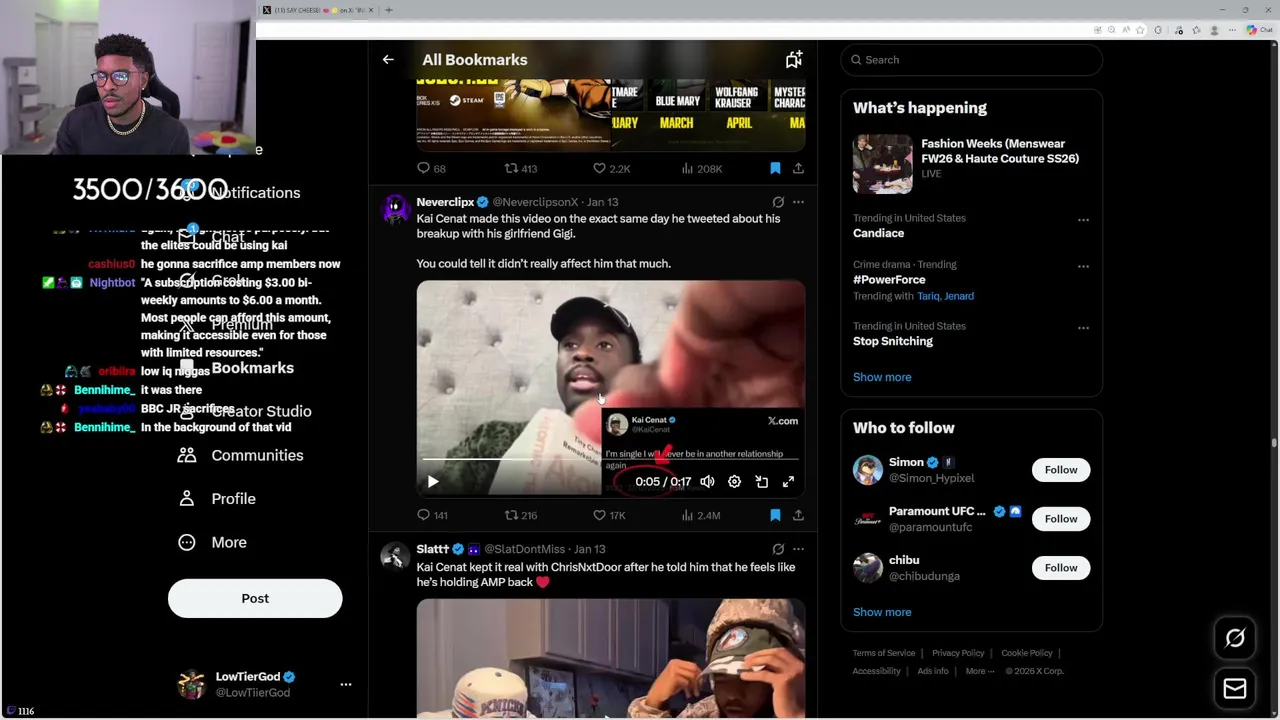Open Ads info link
Screen dimensions: 1280x720
click(933, 671)
